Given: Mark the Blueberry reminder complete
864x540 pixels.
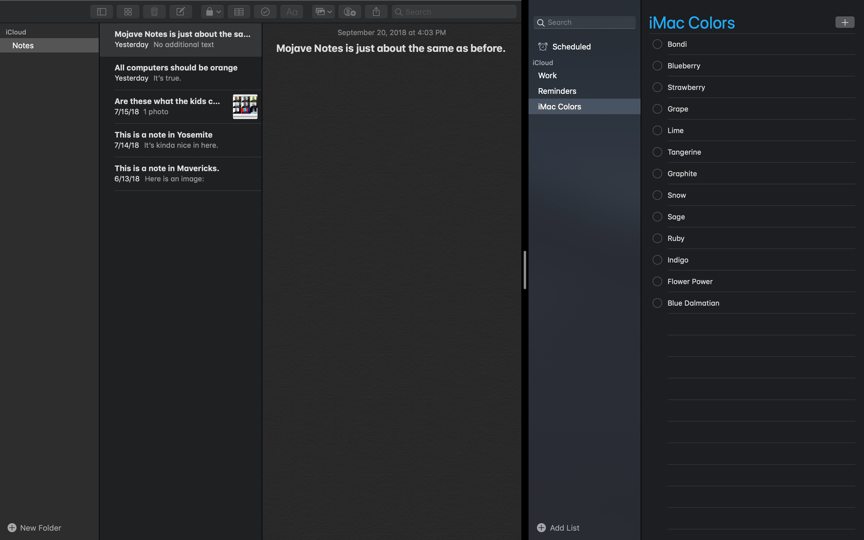Looking at the screenshot, I should coord(657,66).
